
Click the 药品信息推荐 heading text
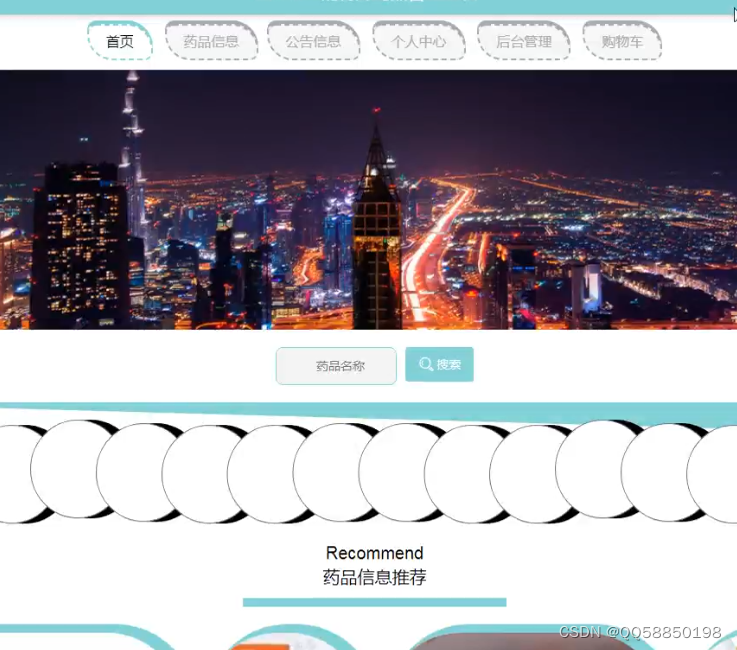375,577
